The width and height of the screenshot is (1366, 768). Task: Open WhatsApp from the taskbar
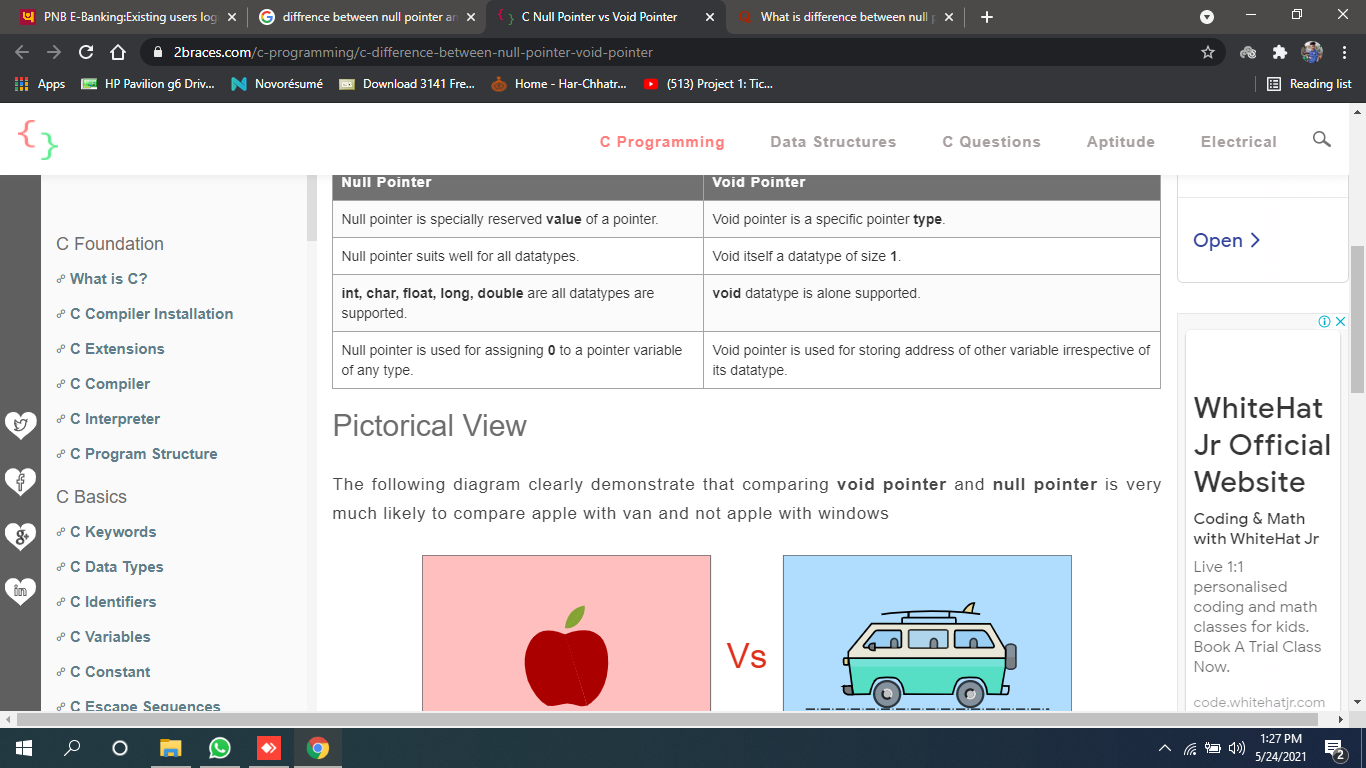pos(220,748)
